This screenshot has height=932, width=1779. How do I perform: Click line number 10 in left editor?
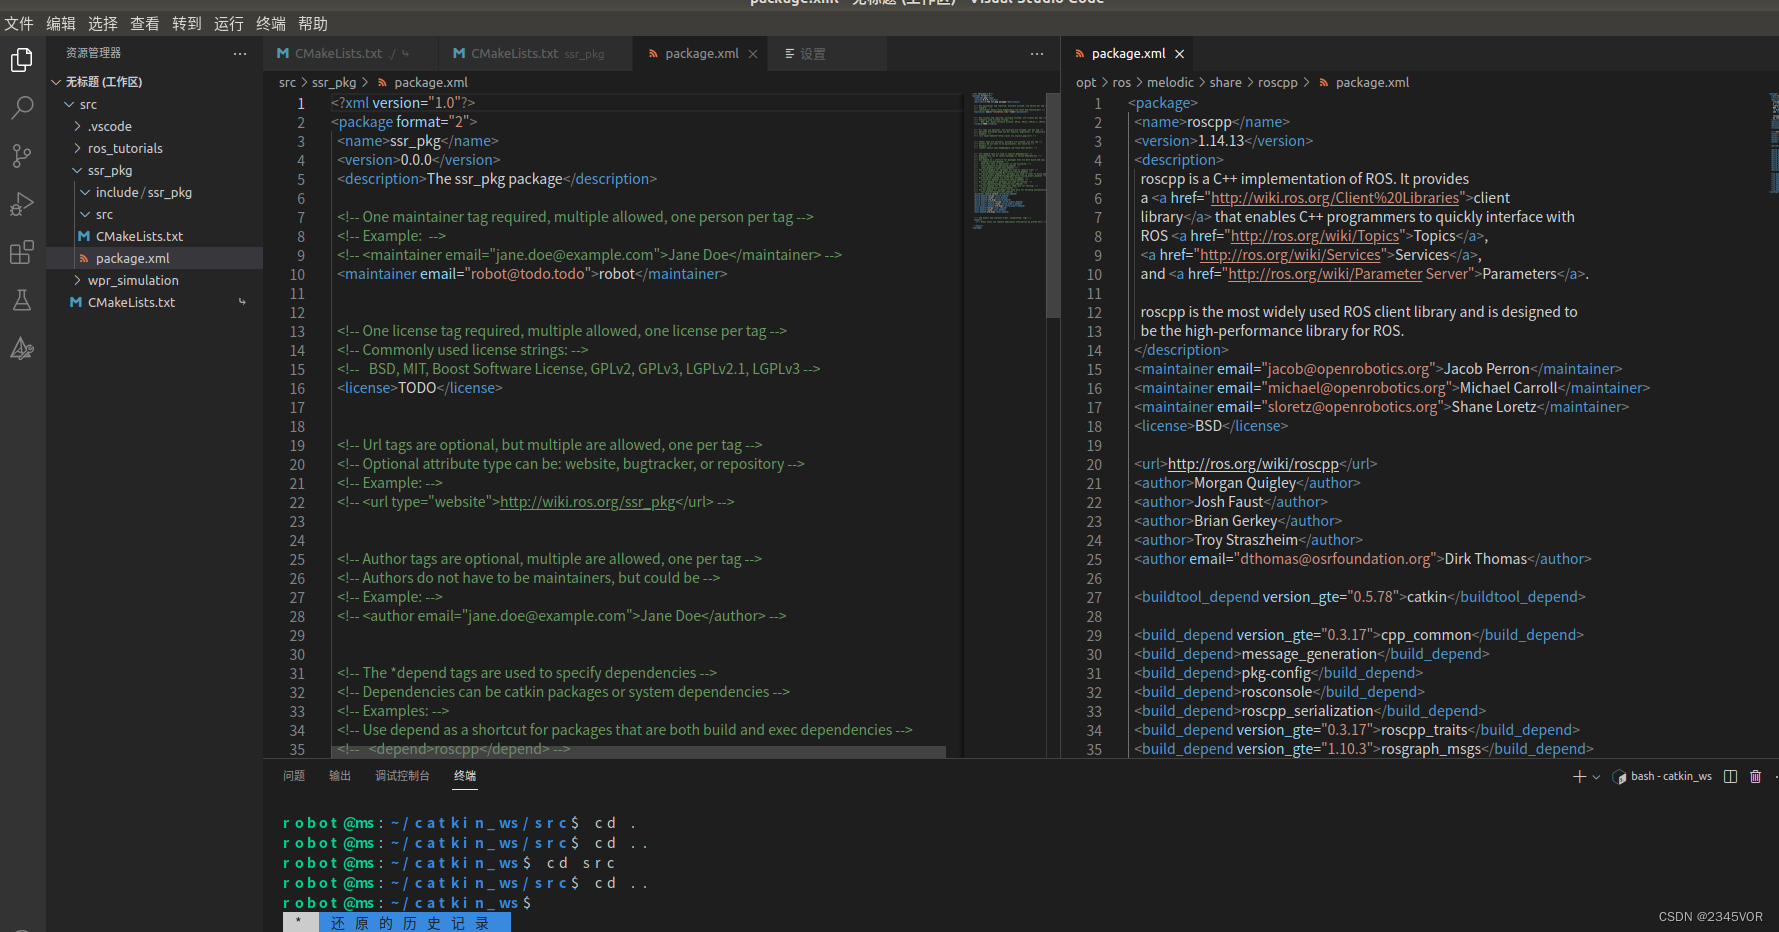click(x=297, y=274)
